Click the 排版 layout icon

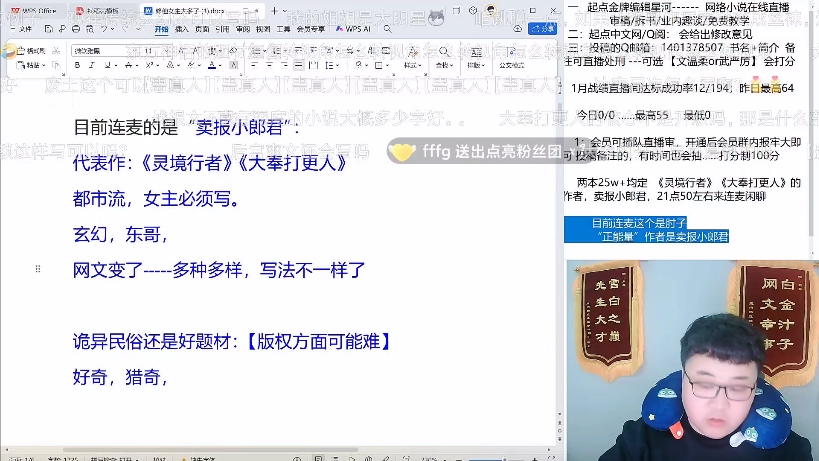476,52
